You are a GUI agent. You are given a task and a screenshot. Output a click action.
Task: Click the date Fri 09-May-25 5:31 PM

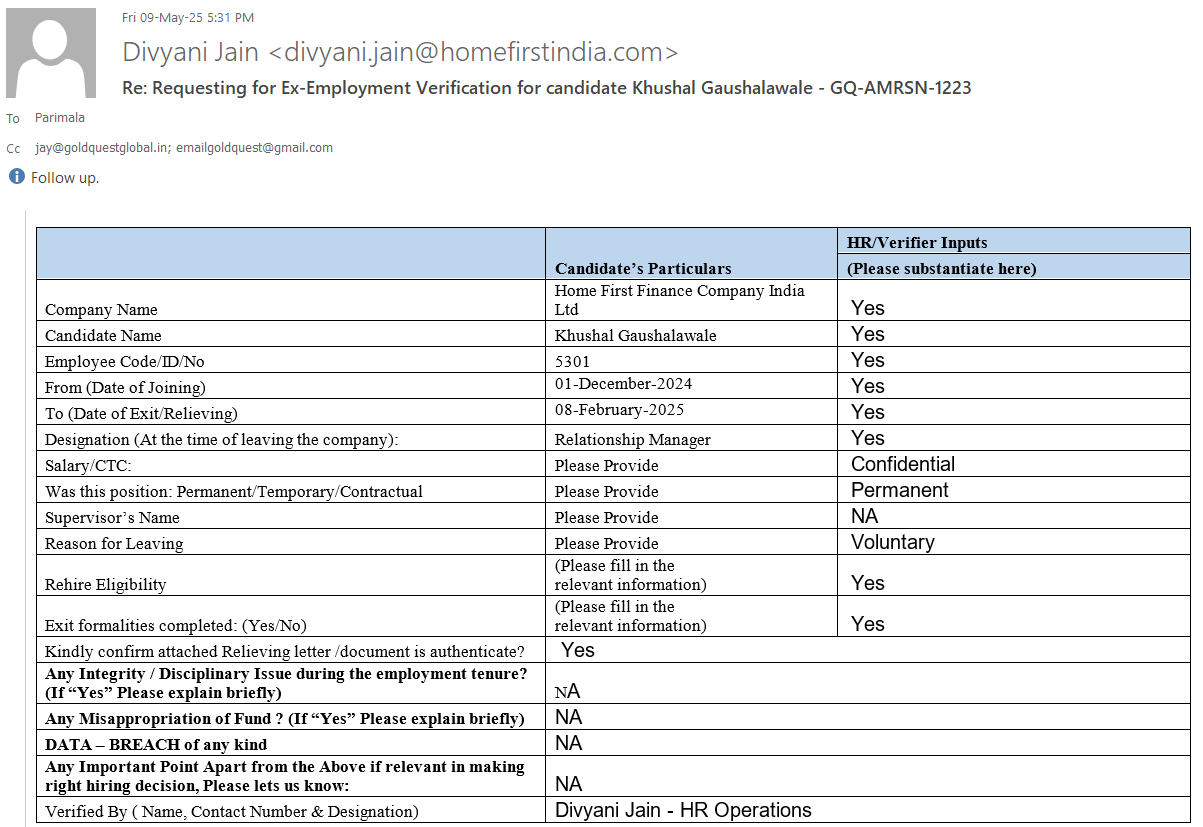point(188,17)
